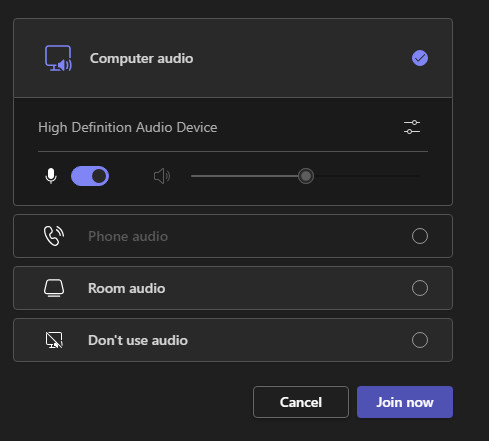Click the Computer audio monitor icon
Image resolution: width=489 pixels, height=441 pixels.
point(58,58)
